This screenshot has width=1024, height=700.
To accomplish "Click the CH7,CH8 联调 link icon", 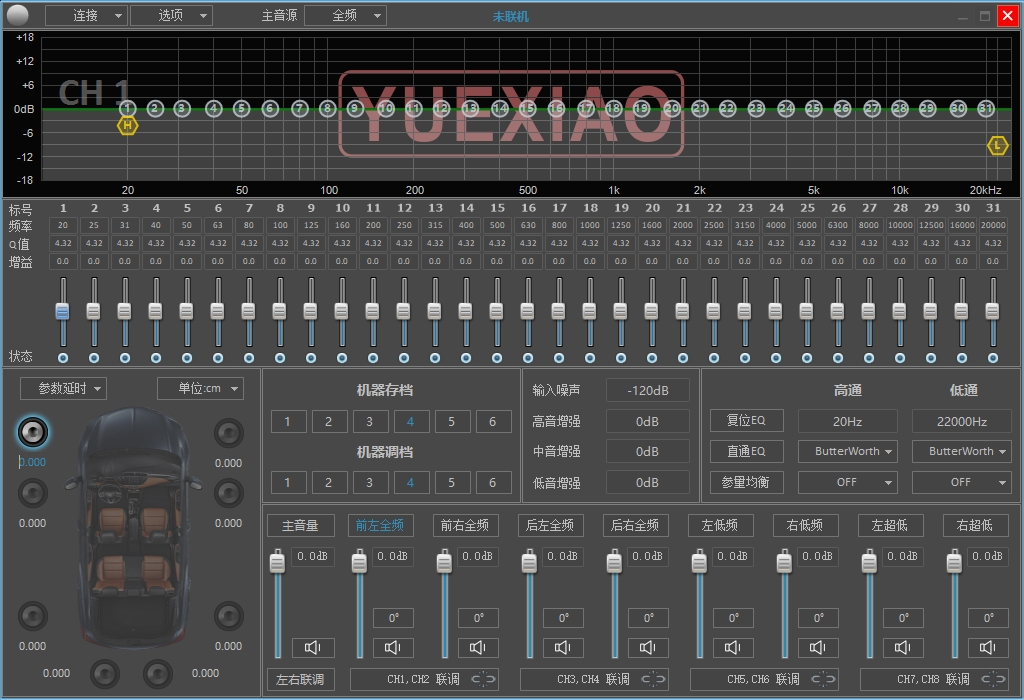I will tap(993, 679).
